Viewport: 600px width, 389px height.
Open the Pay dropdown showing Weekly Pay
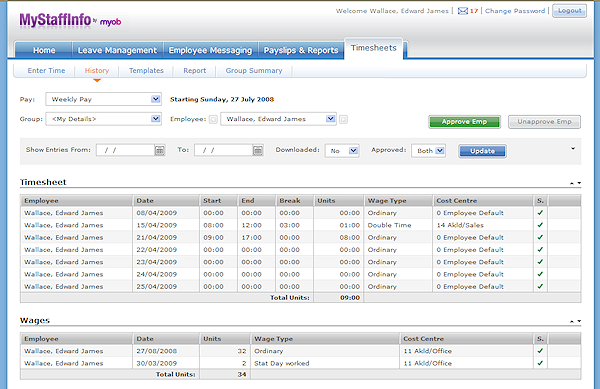[x=103, y=99]
